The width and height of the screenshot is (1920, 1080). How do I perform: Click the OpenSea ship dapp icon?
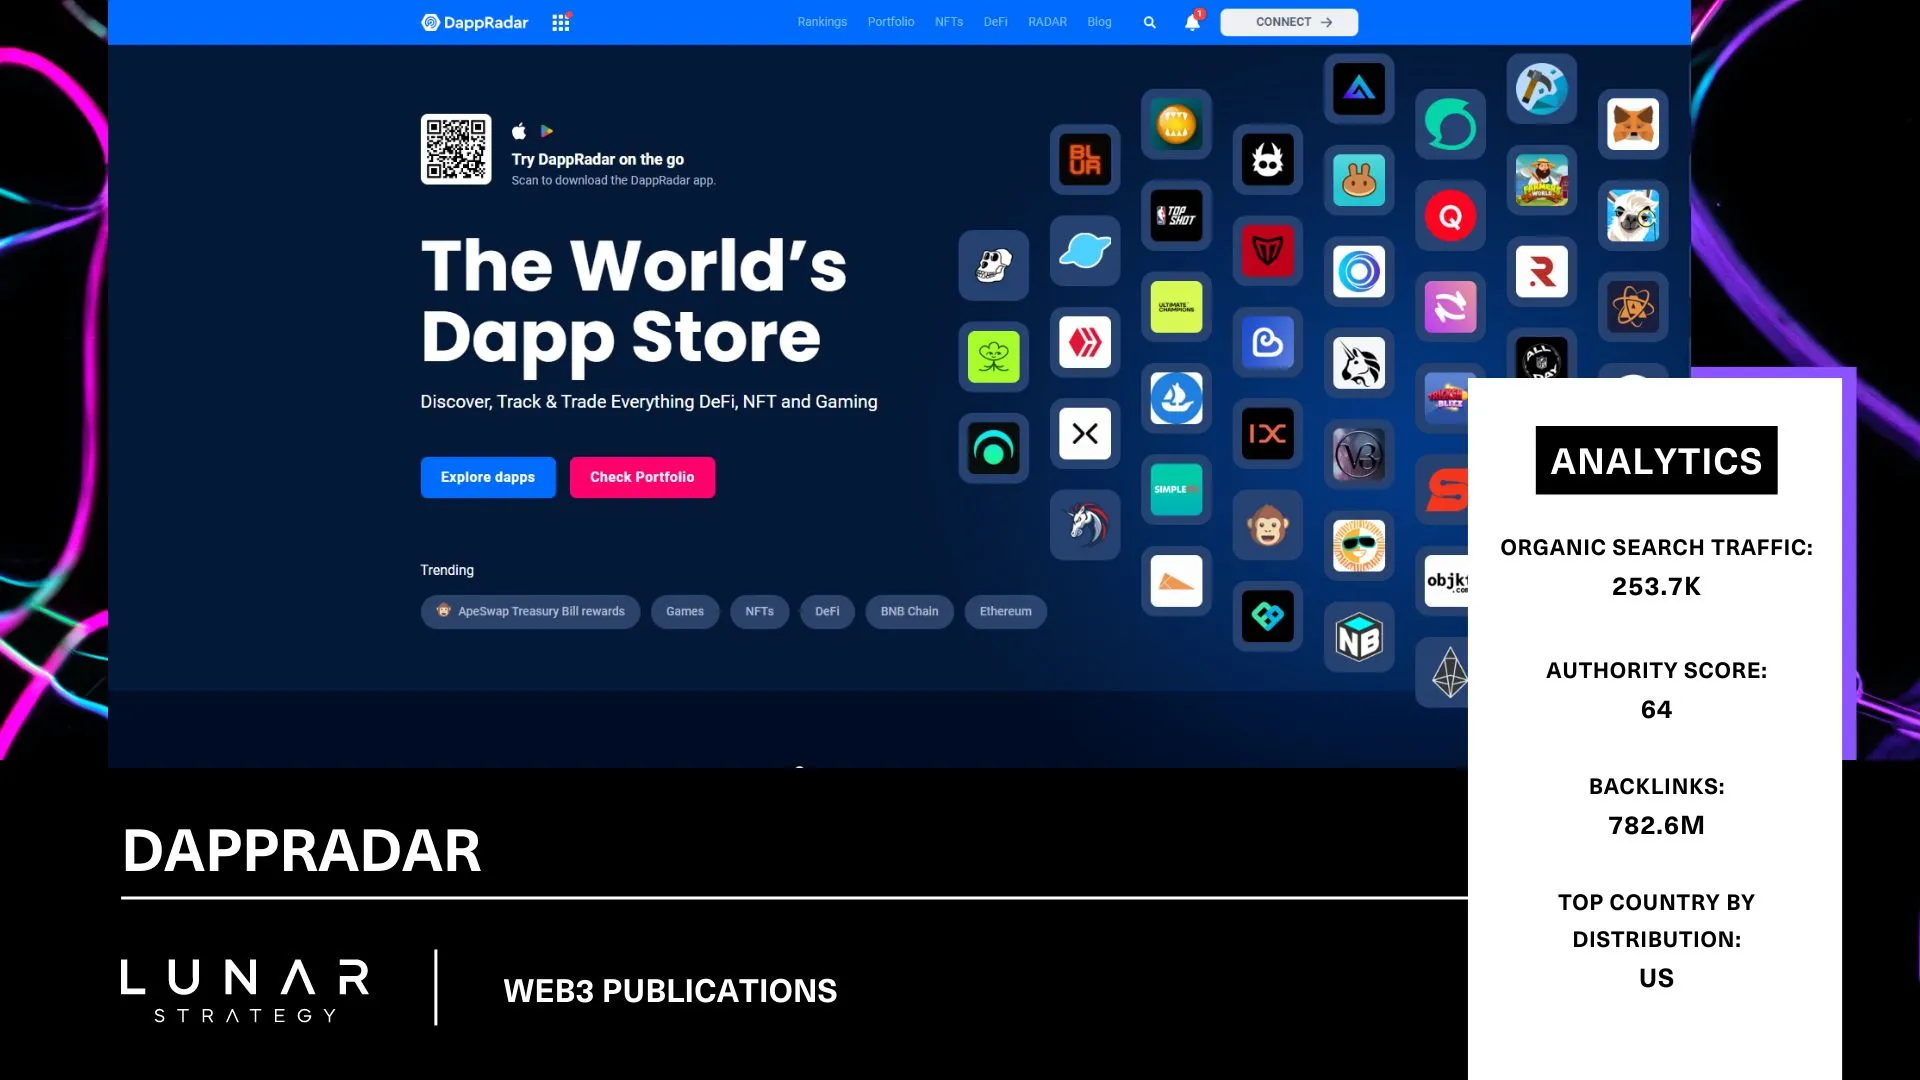(1176, 398)
